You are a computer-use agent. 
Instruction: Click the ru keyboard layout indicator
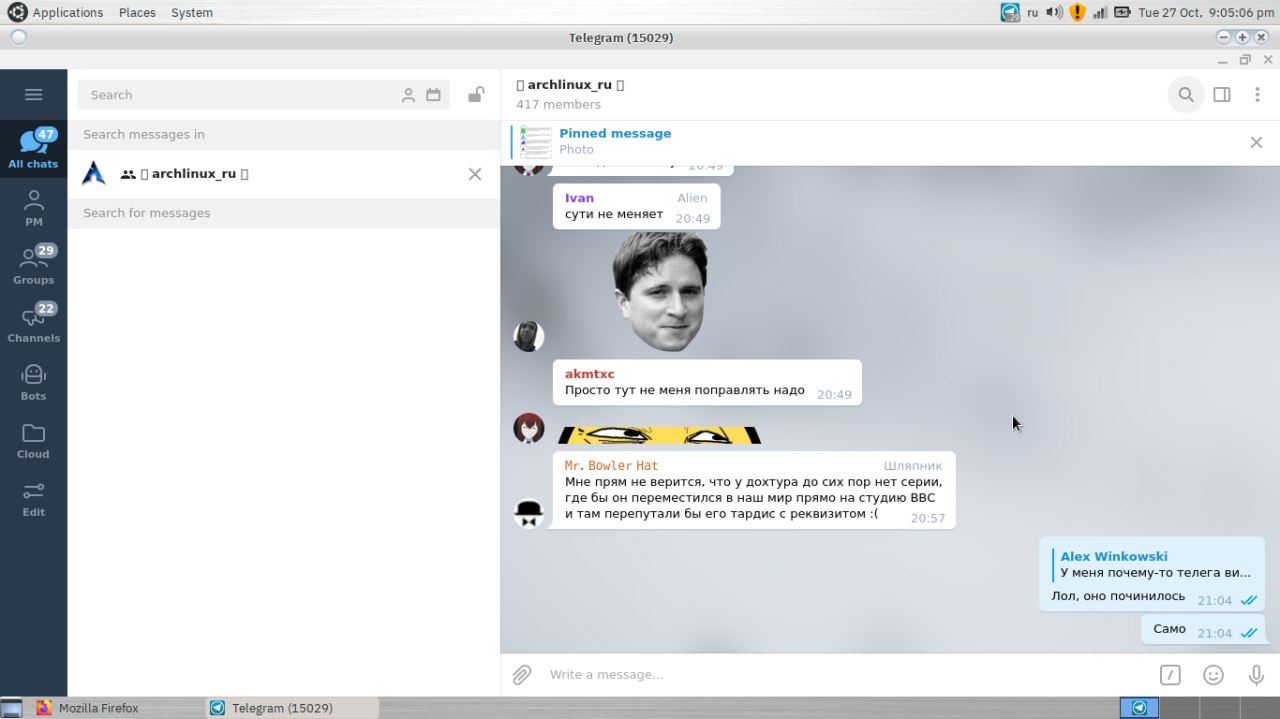coord(1033,12)
